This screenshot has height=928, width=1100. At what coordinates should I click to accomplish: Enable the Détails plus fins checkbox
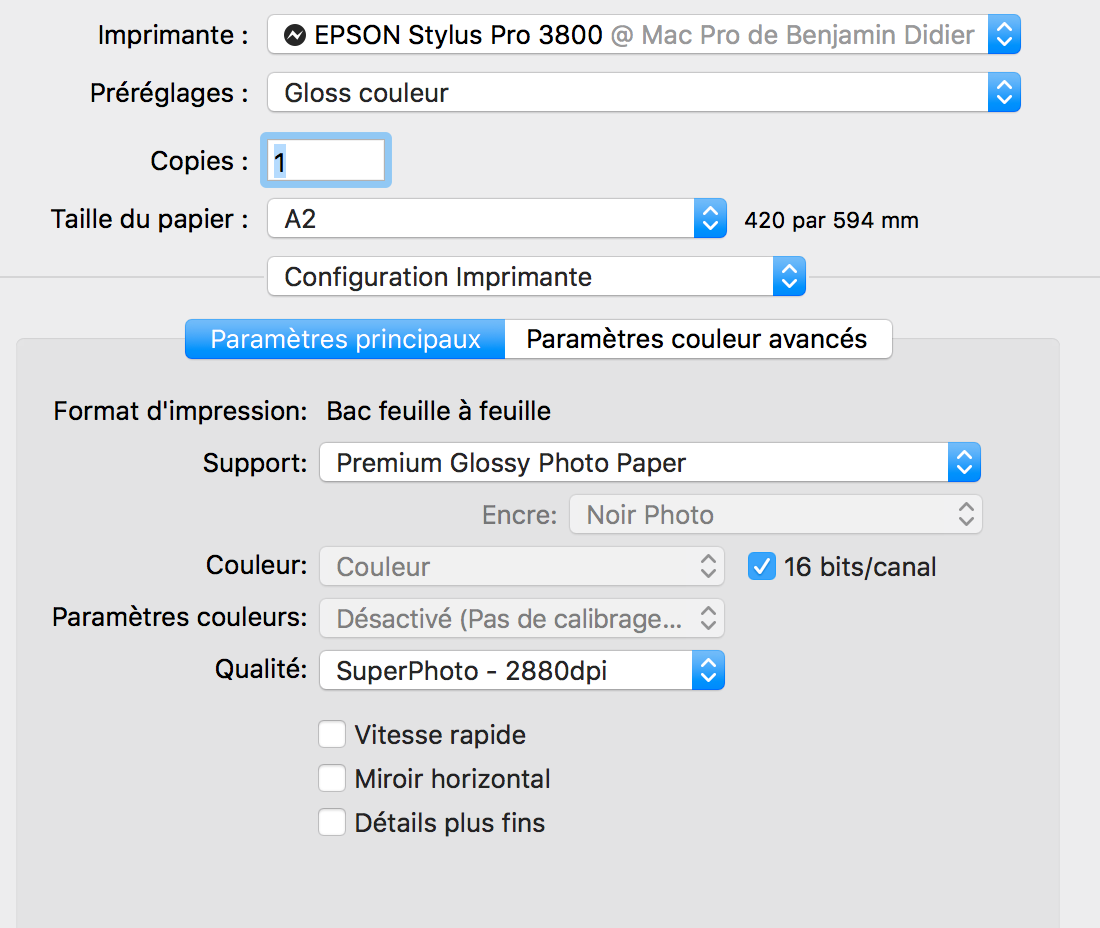[x=332, y=823]
